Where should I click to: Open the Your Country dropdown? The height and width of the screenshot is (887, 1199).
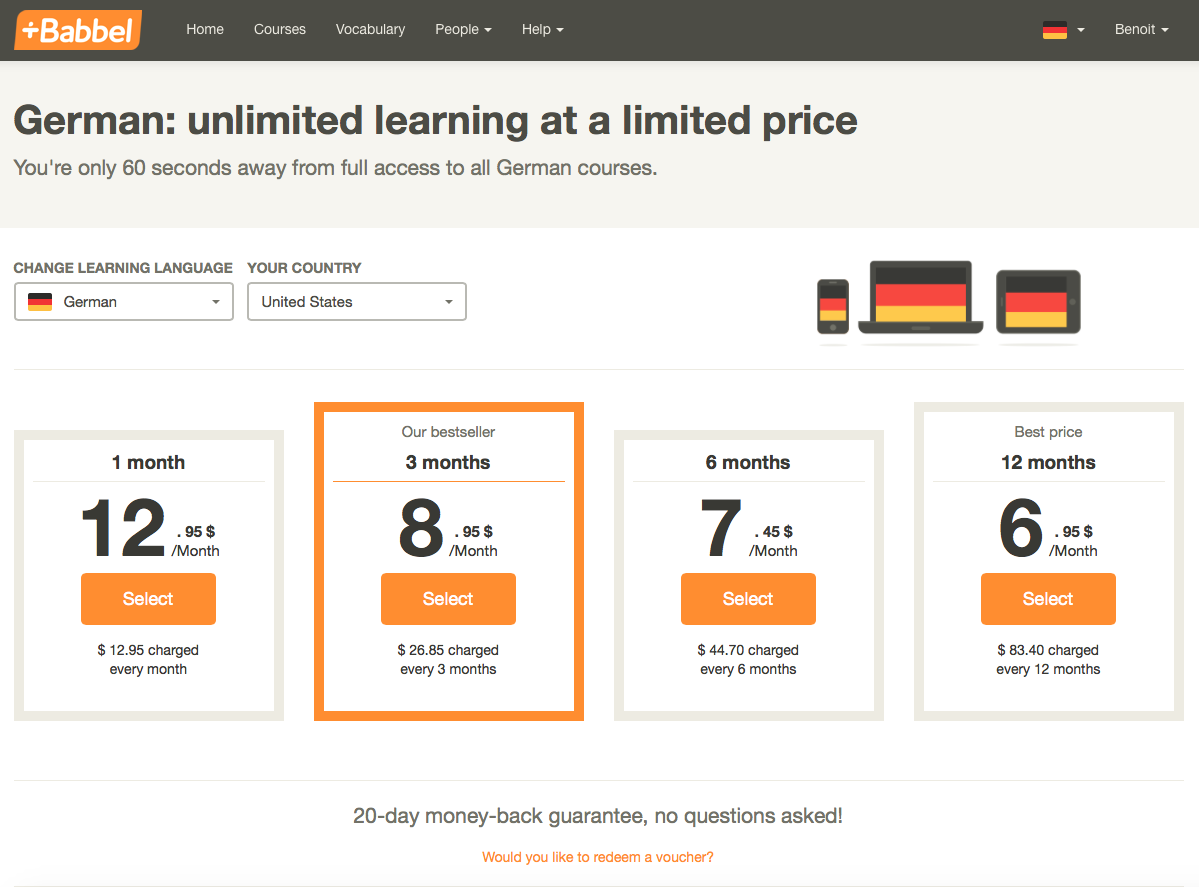[x=356, y=302]
